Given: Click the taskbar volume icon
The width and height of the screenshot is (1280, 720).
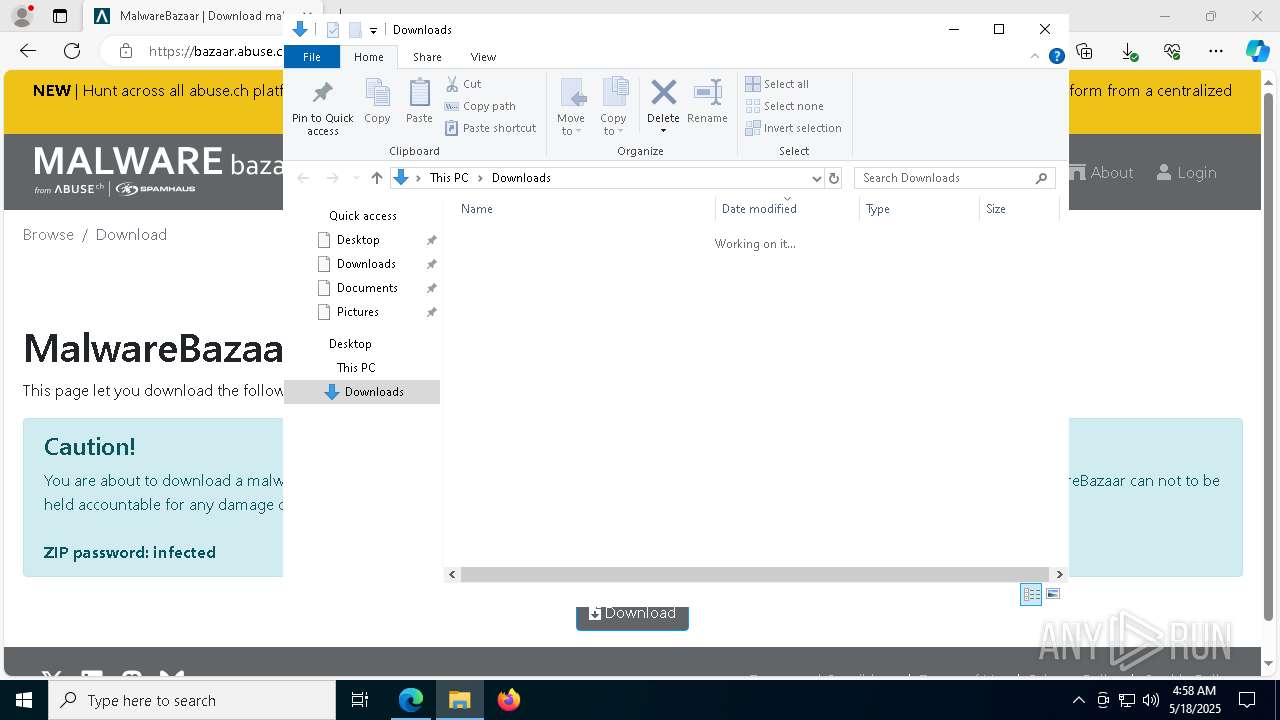Looking at the screenshot, I should pyautogui.click(x=1151, y=700).
